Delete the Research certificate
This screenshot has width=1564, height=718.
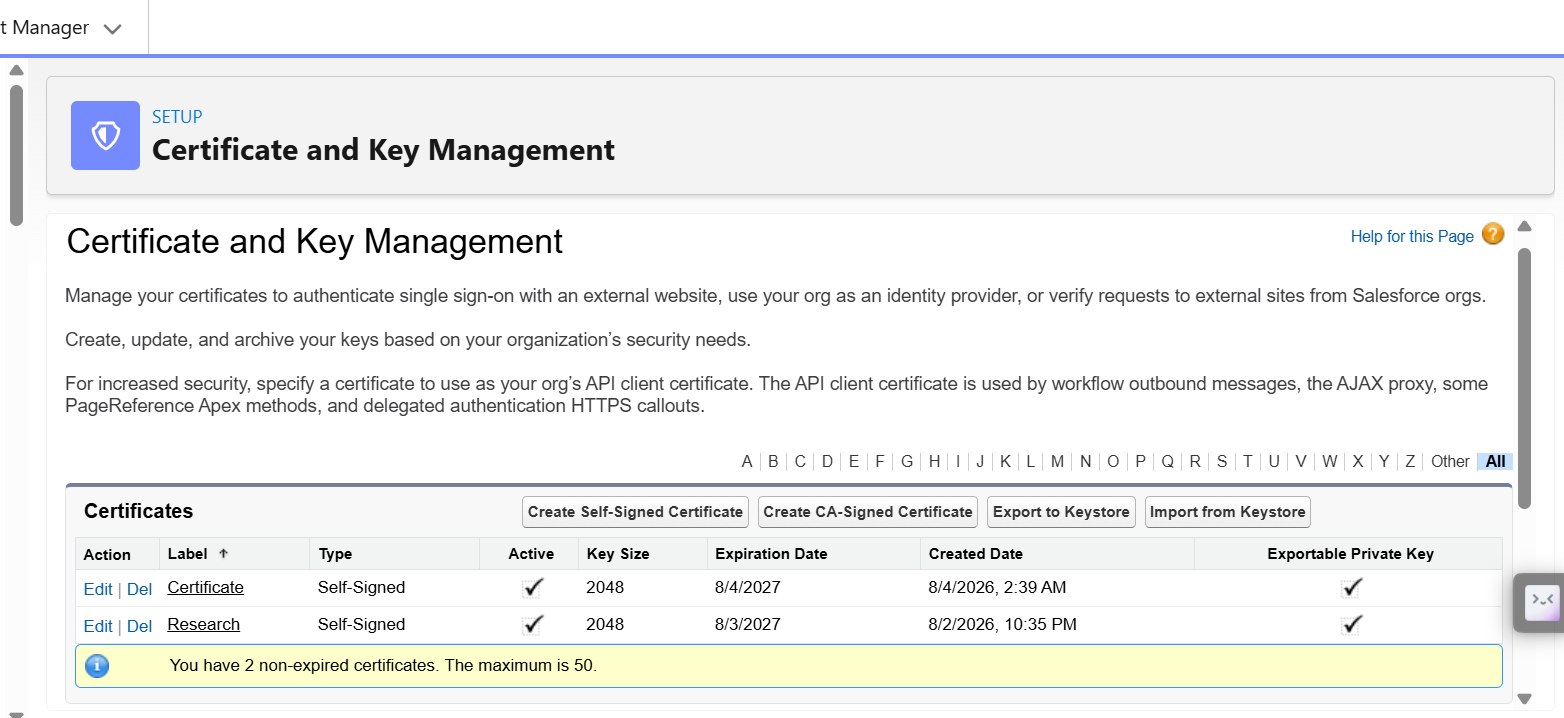point(139,626)
